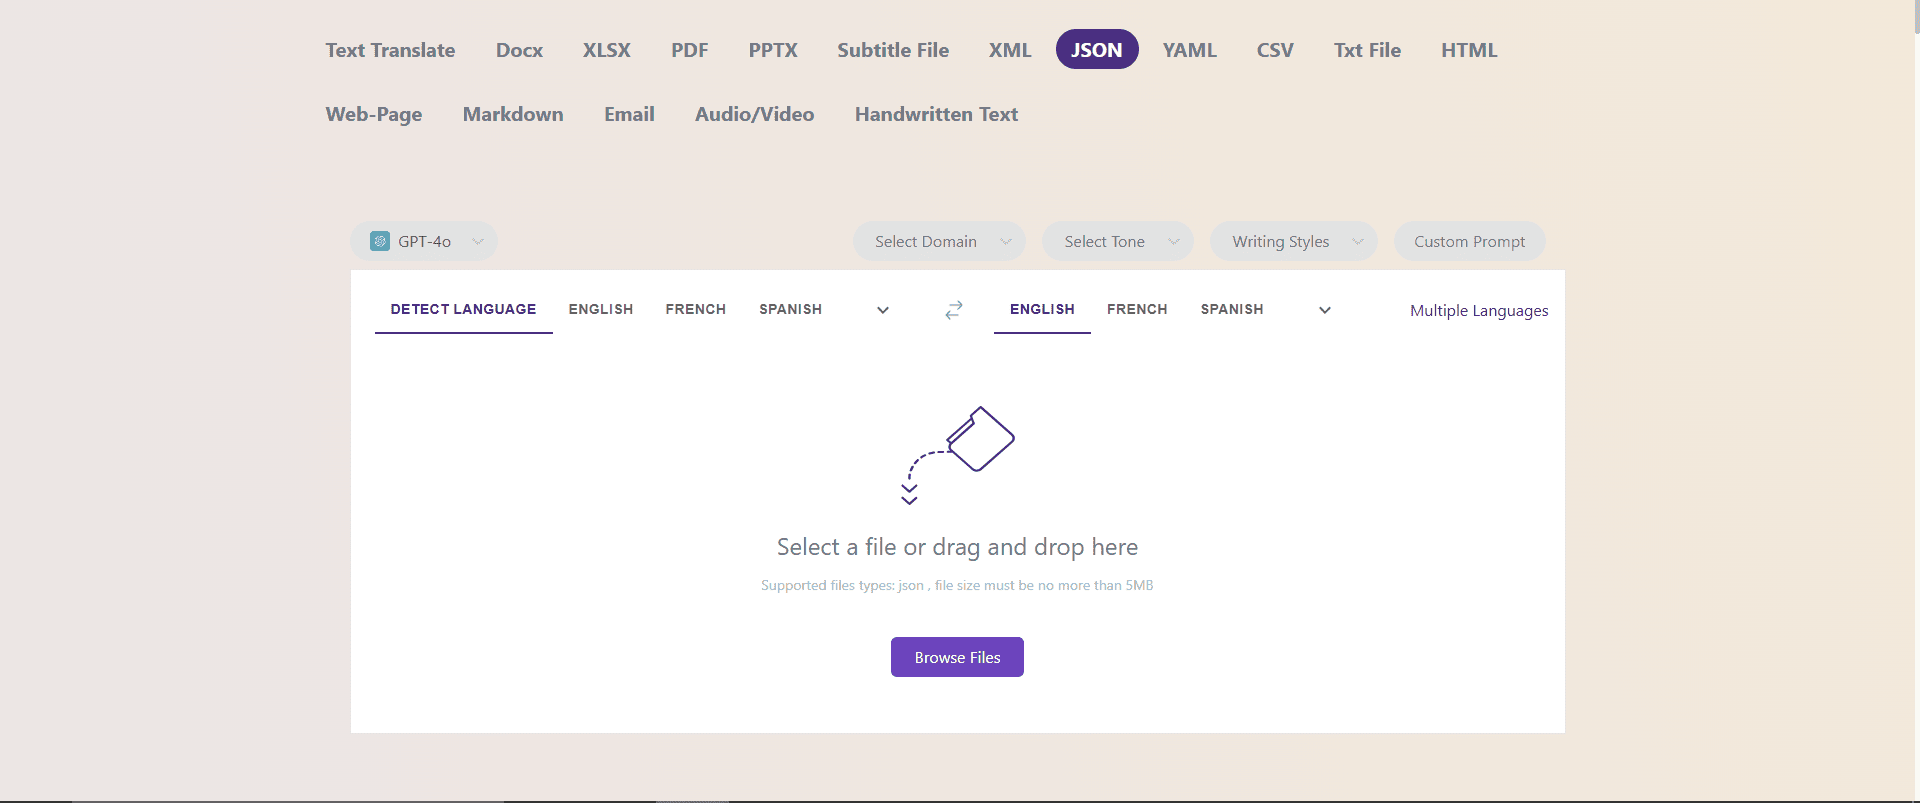Open the Writing Styles dropdown

pyautogui.click(x=1293, y=241)
